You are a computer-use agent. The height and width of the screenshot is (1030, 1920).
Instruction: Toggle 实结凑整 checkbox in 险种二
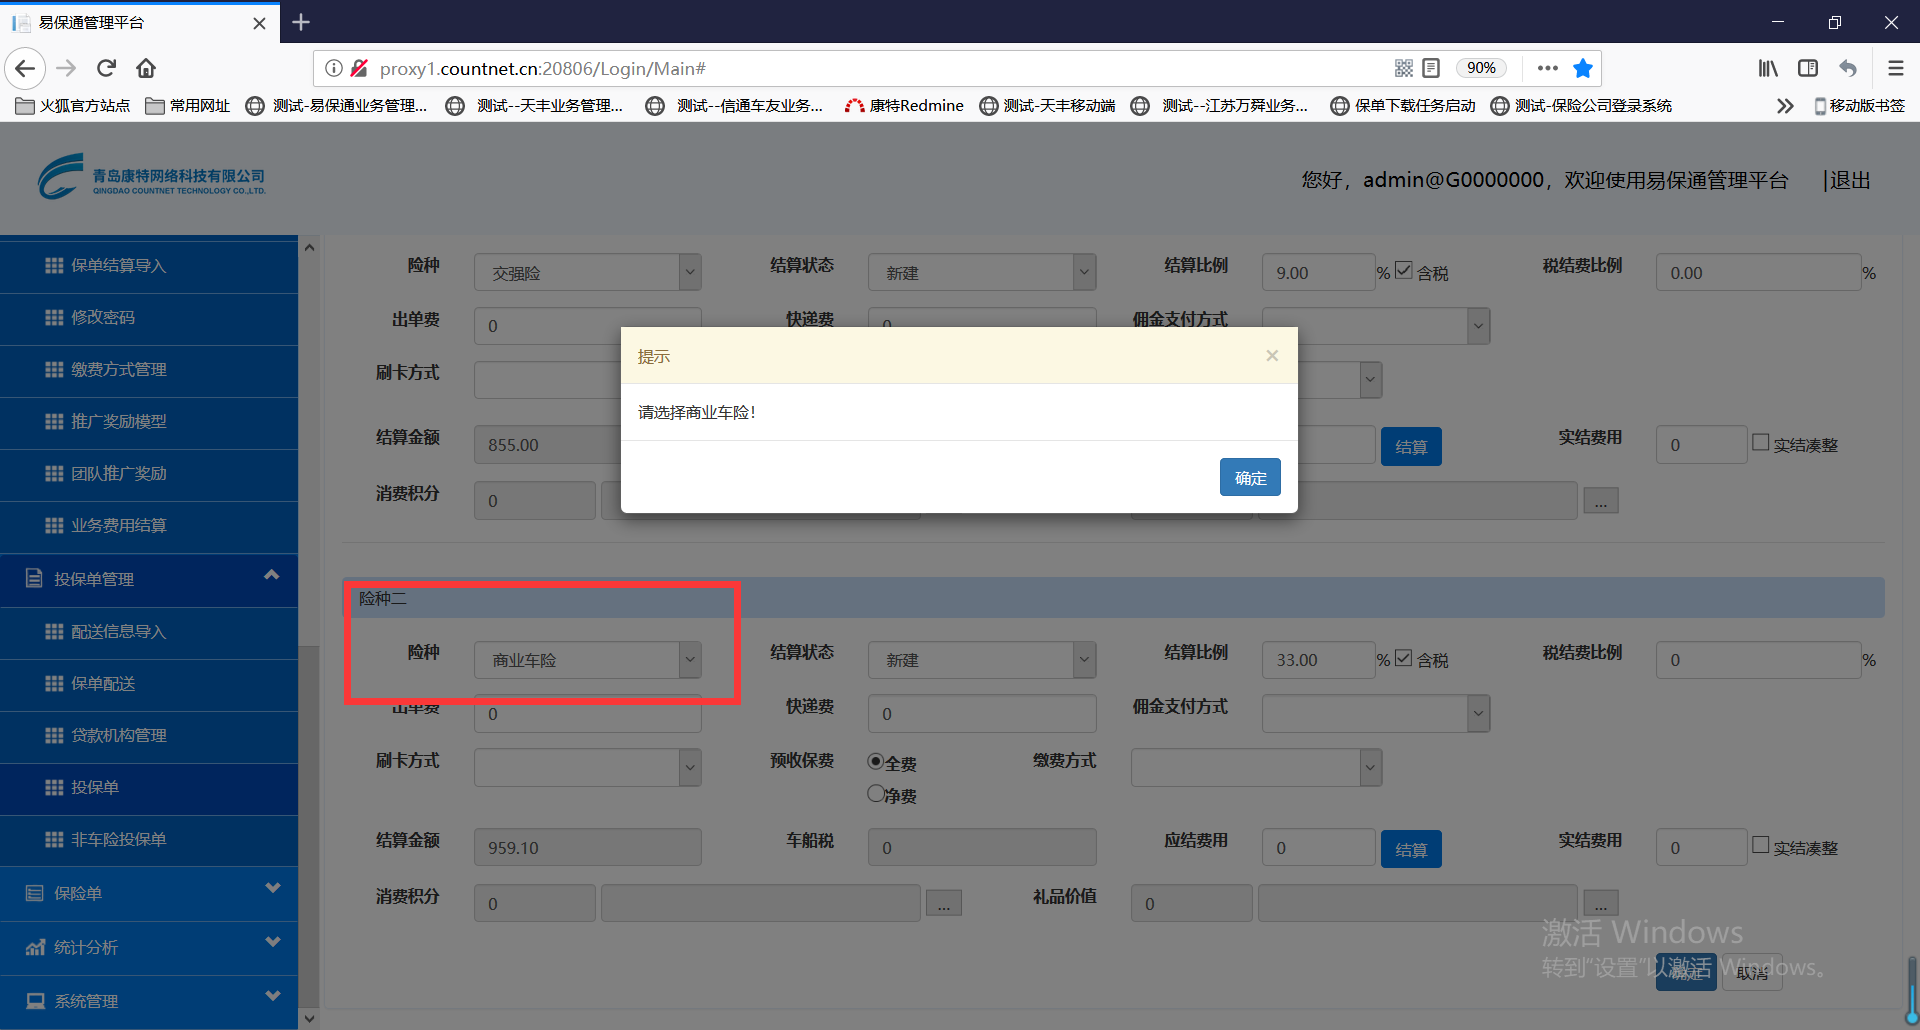[1761, 845]
